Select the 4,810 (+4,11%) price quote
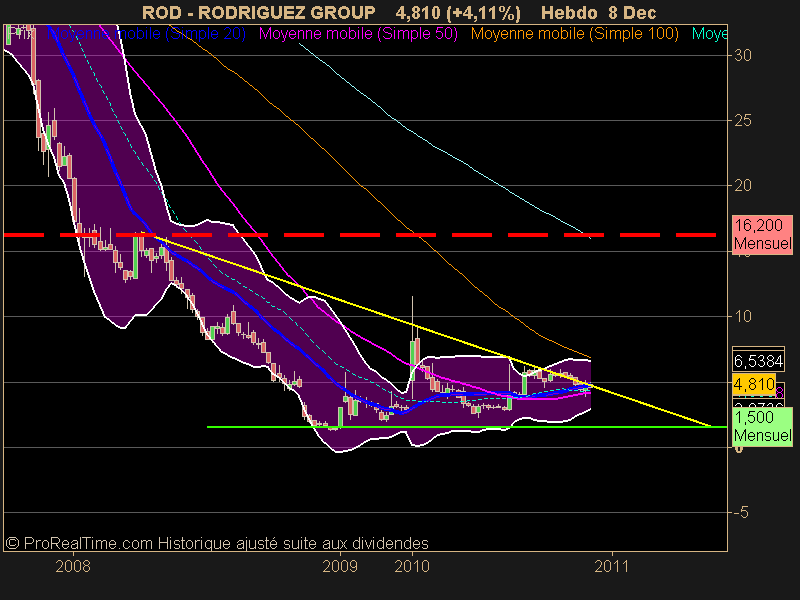This screenshot has width=800, height=600. point(458,13)
